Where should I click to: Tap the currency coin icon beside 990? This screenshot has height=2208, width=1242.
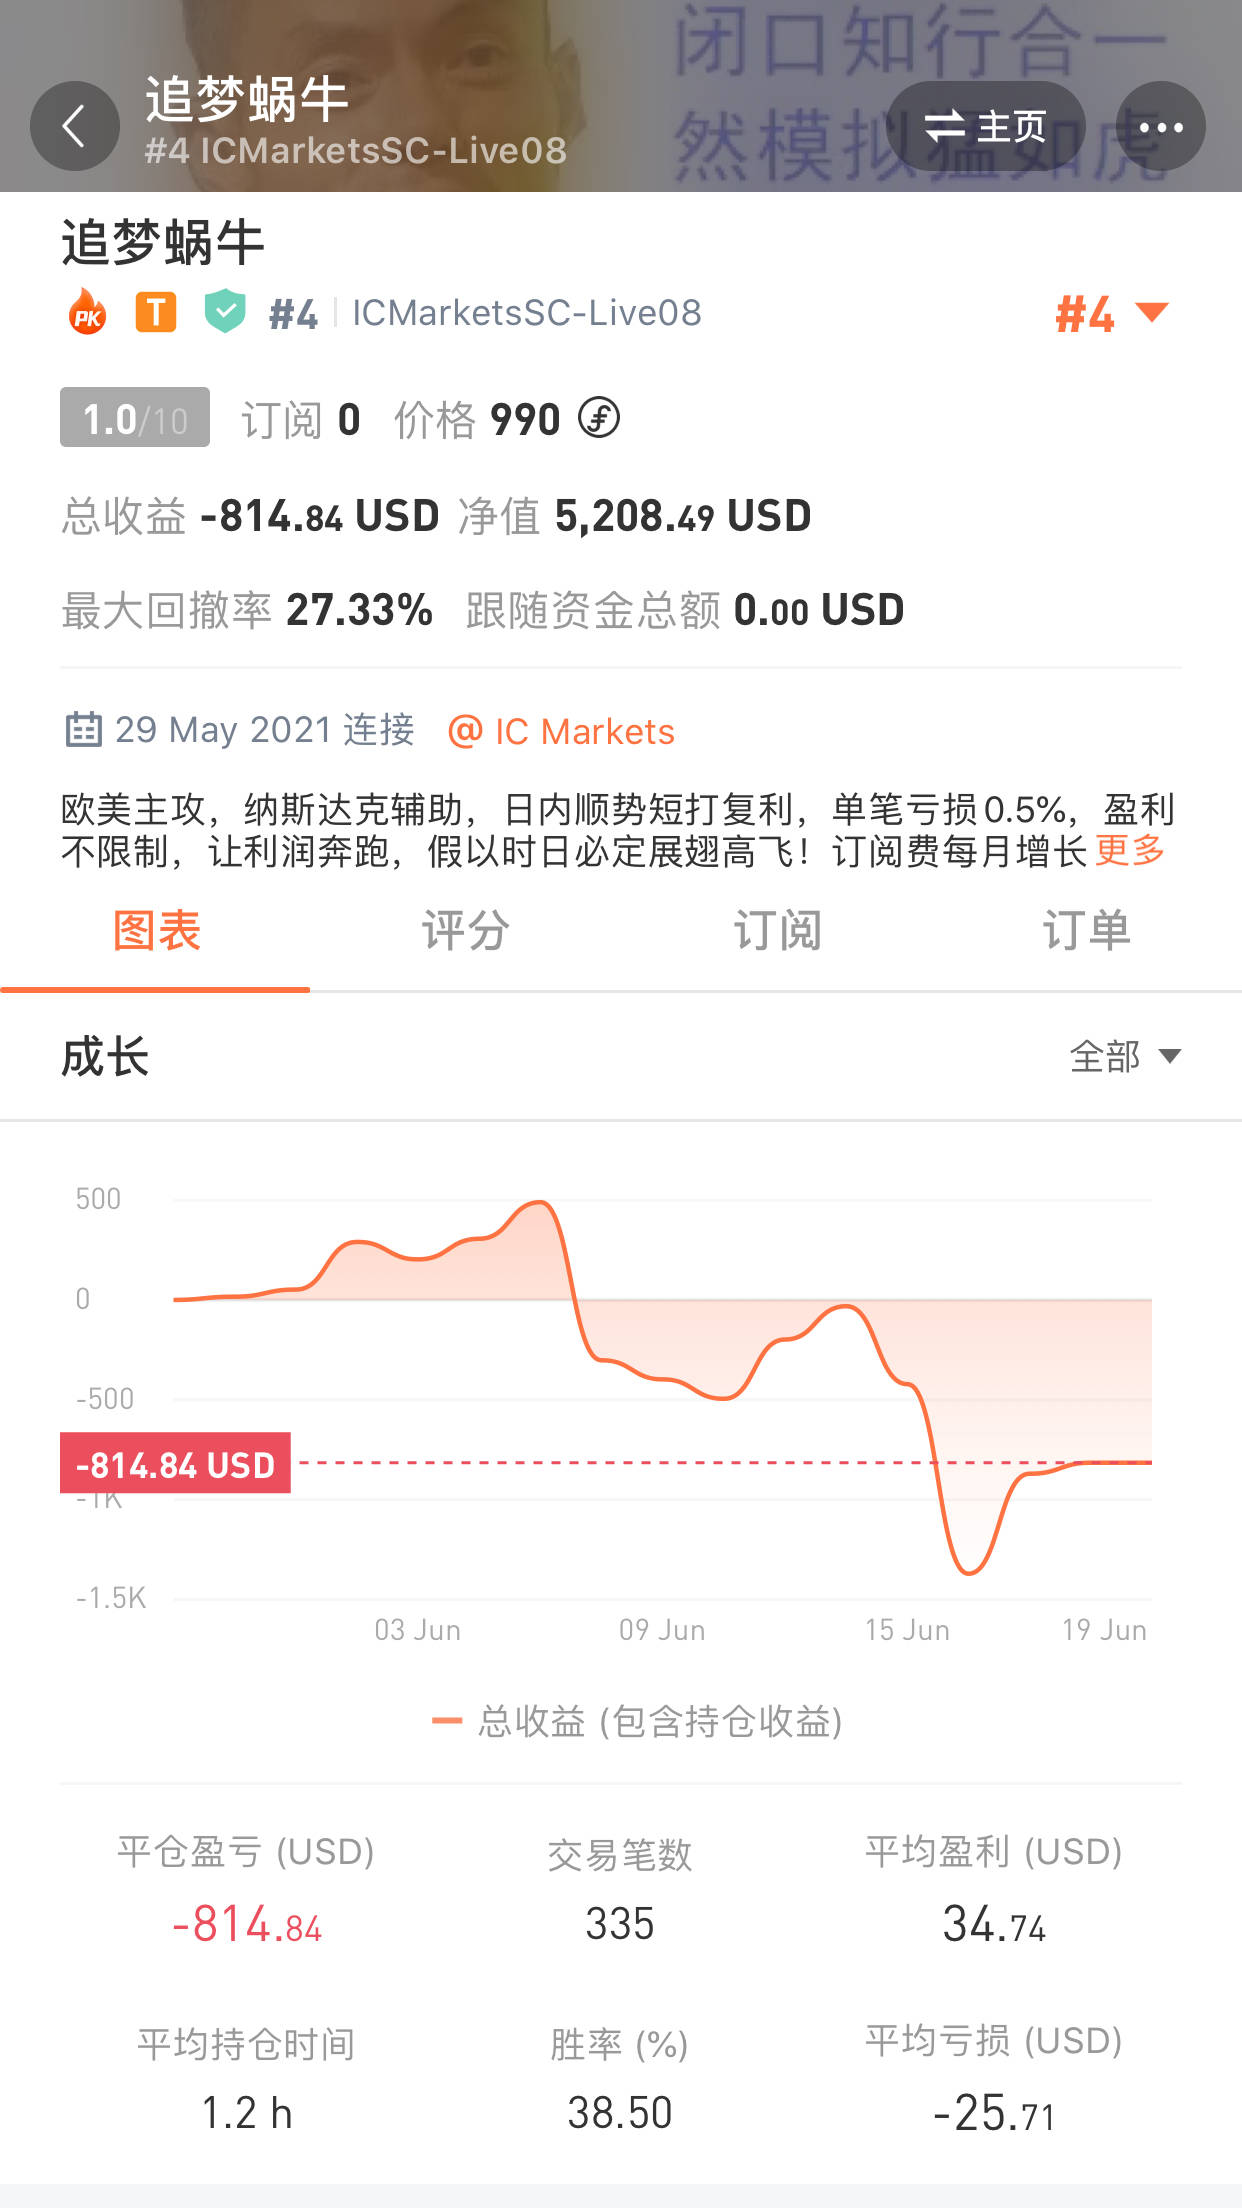click(599, 418)
